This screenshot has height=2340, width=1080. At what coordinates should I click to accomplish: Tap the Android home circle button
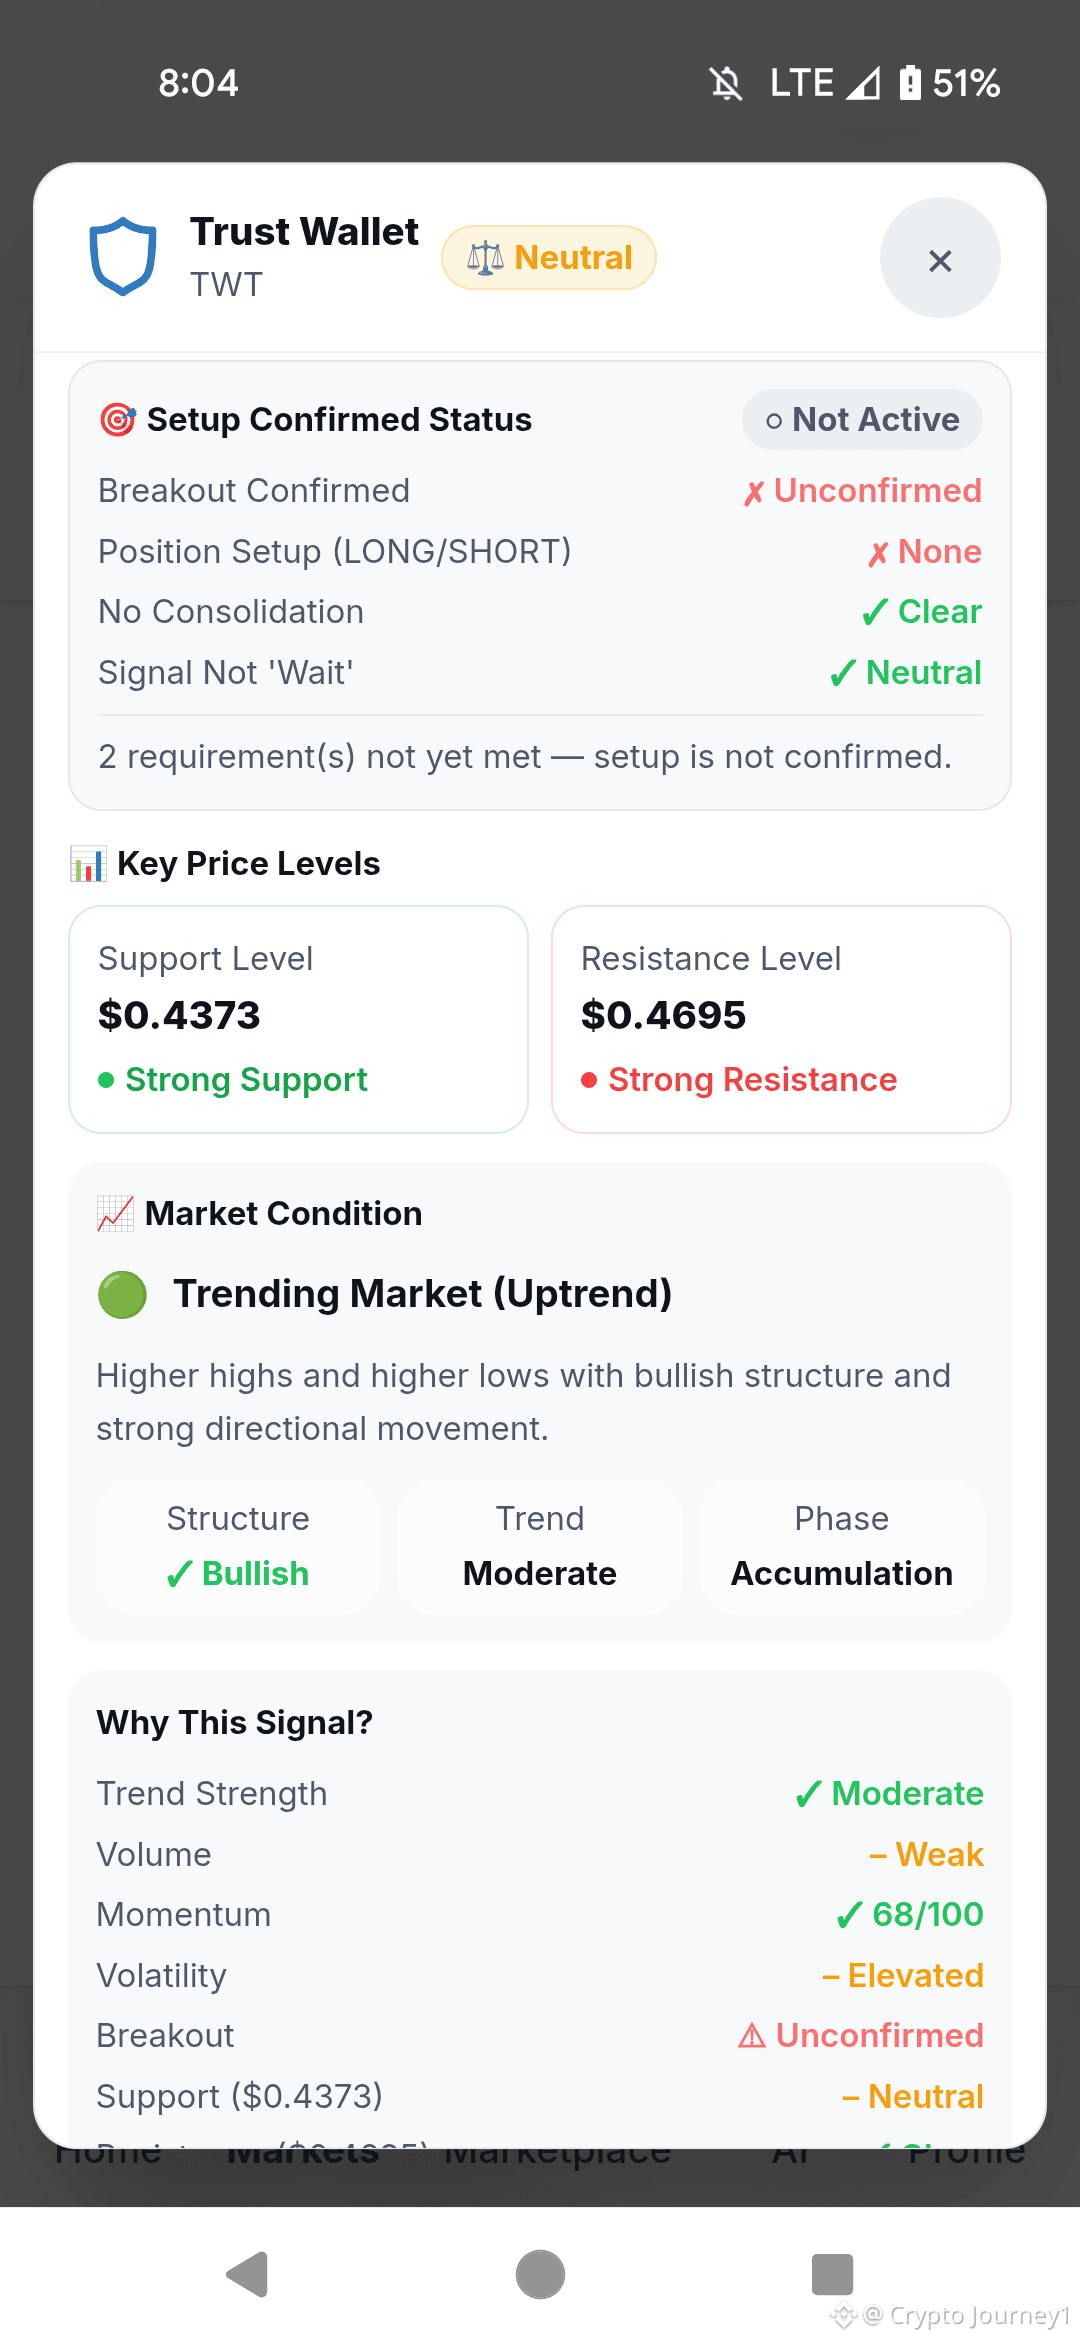click(x=540, y=2275)
